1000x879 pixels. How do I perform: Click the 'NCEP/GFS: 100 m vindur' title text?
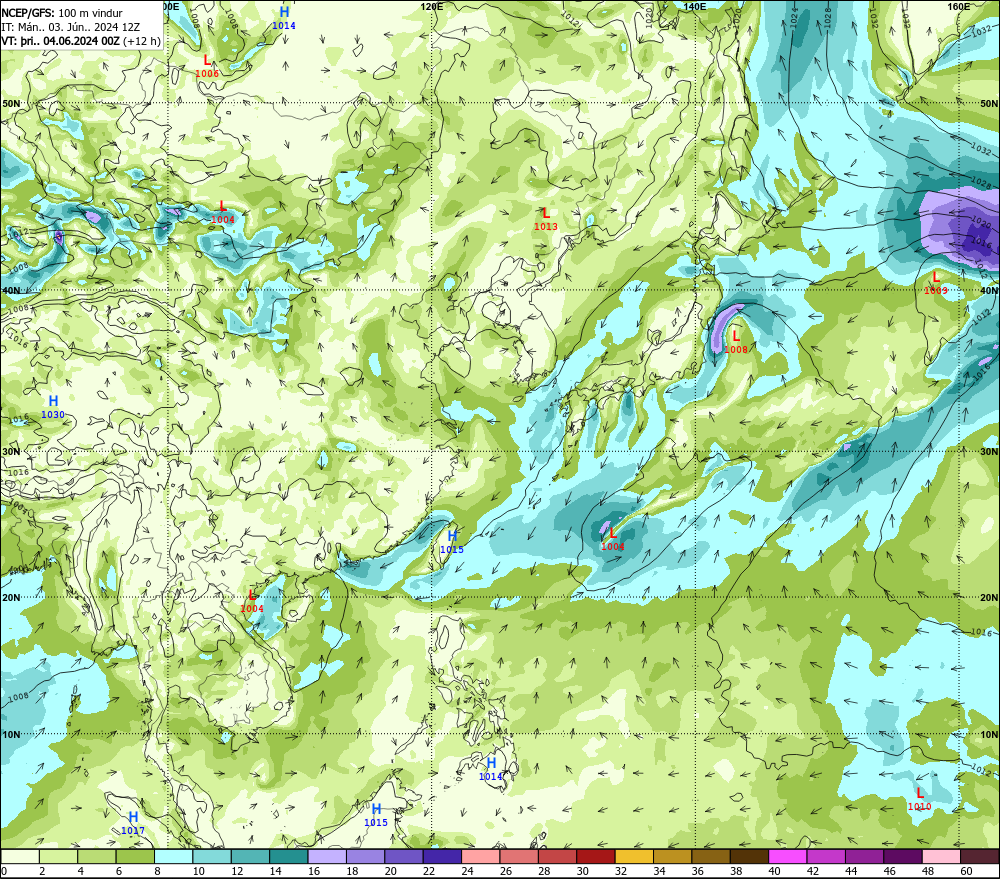point(62,13)
